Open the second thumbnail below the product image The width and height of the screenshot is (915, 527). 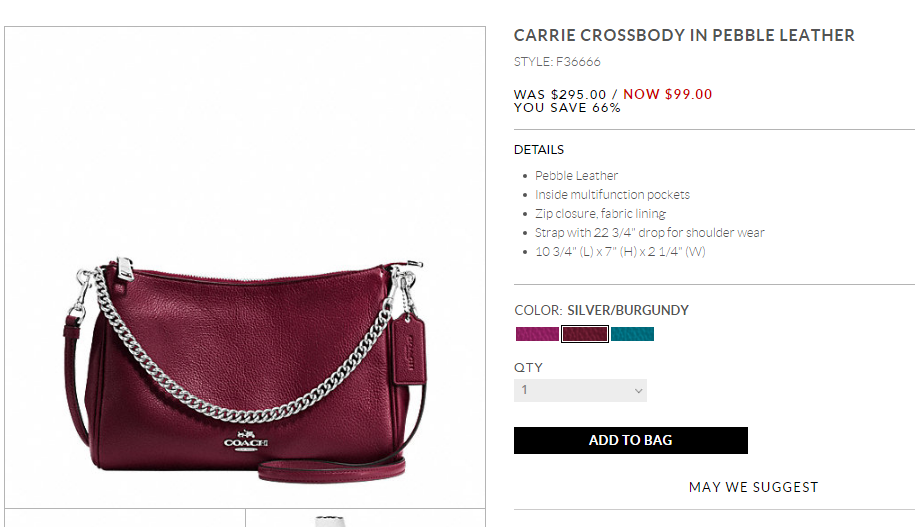point(365,519)
